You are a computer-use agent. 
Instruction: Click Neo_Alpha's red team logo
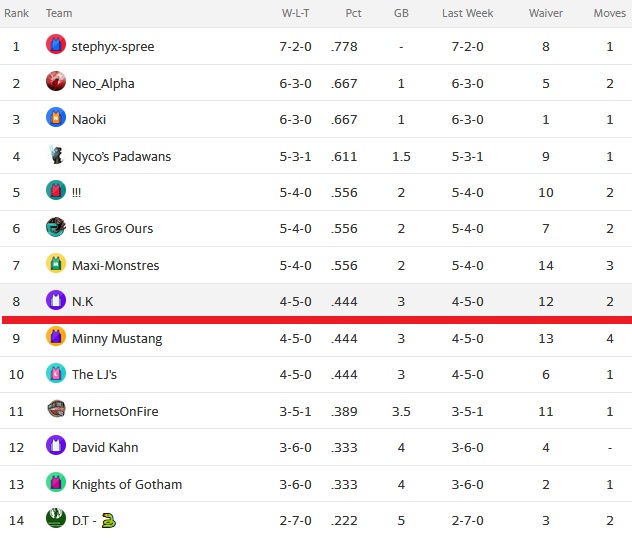56,81
